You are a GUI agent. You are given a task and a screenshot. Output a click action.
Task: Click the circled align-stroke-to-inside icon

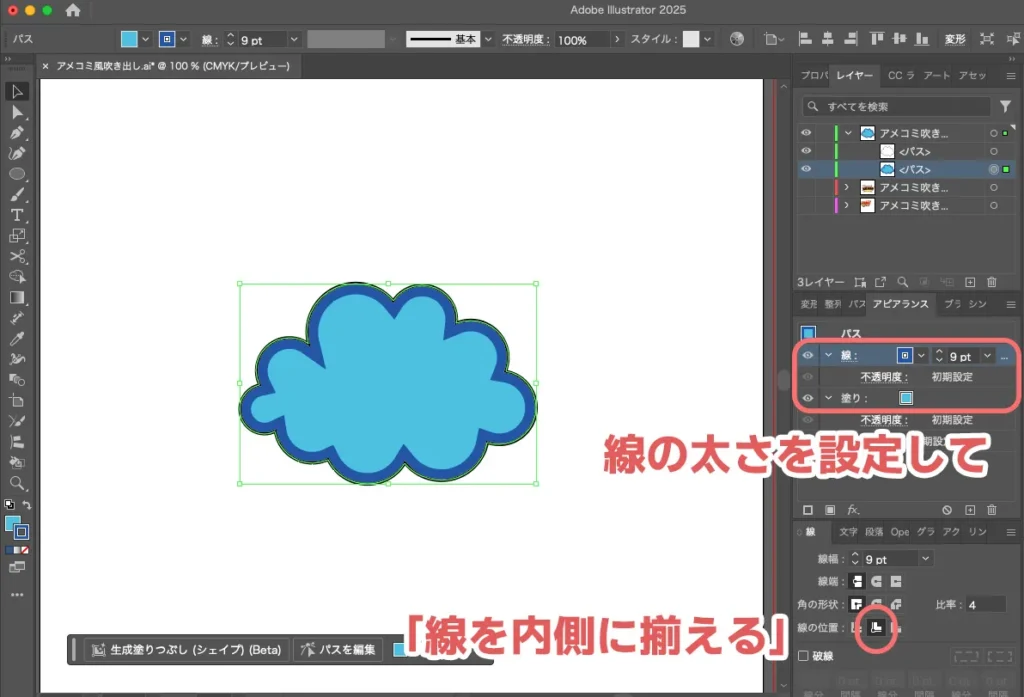tap(876, 627)
